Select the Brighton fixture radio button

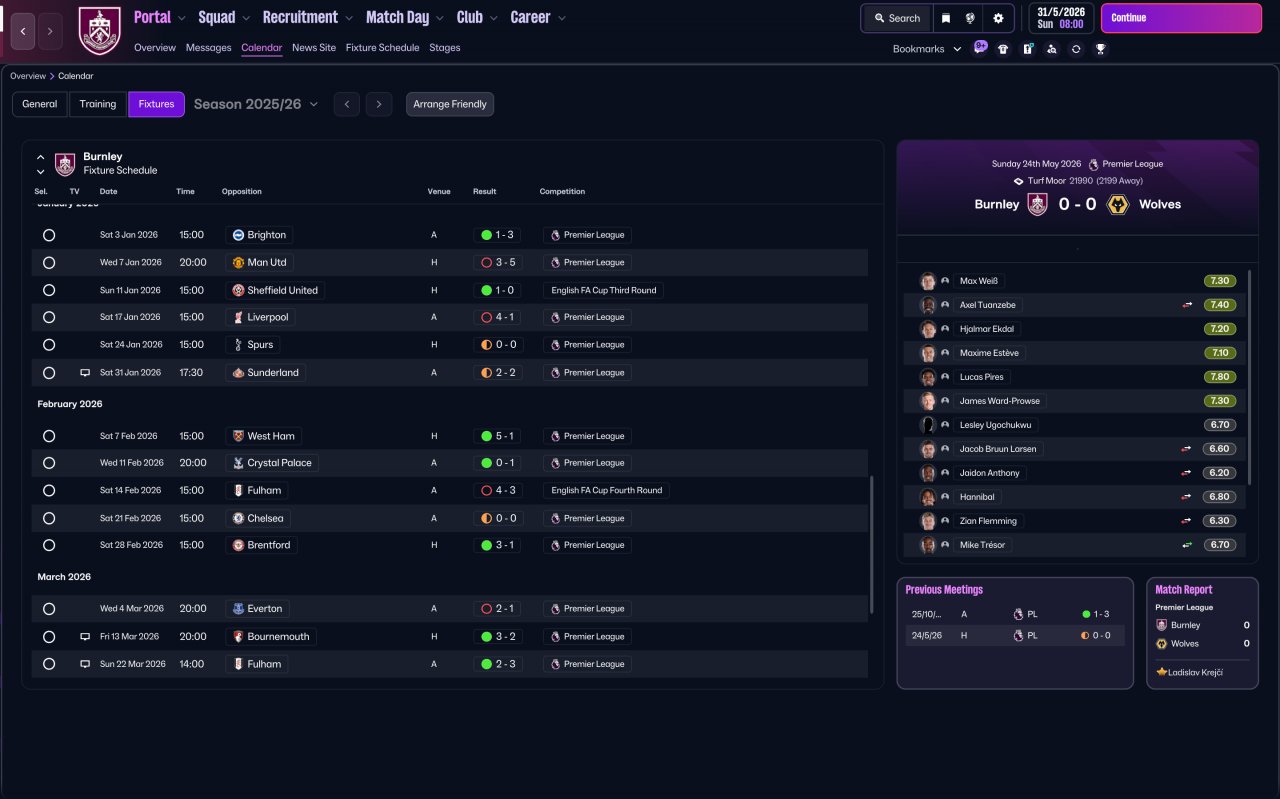pyautogui.click(x=49, y=235)
